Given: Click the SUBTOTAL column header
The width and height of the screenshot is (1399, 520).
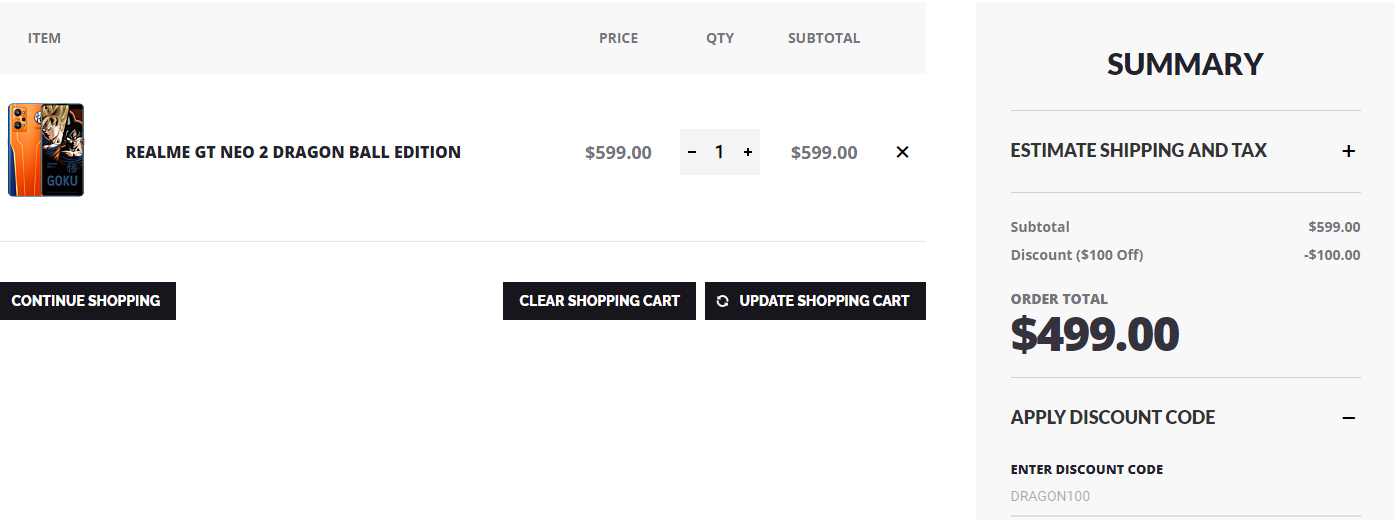Looking at the screenshot, I should click(823, 38).
